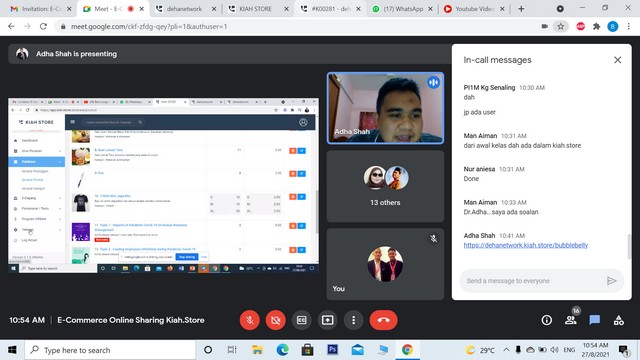Click the 13 others participants tile

385,186
